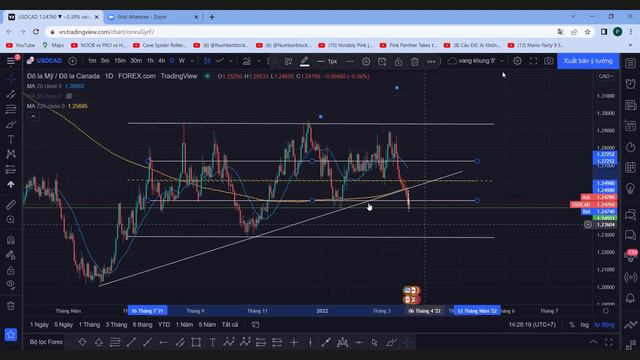Screen dimensions: 640x360
Task: Expand the timeframe dropdown arrow
Action: point(192,61)
